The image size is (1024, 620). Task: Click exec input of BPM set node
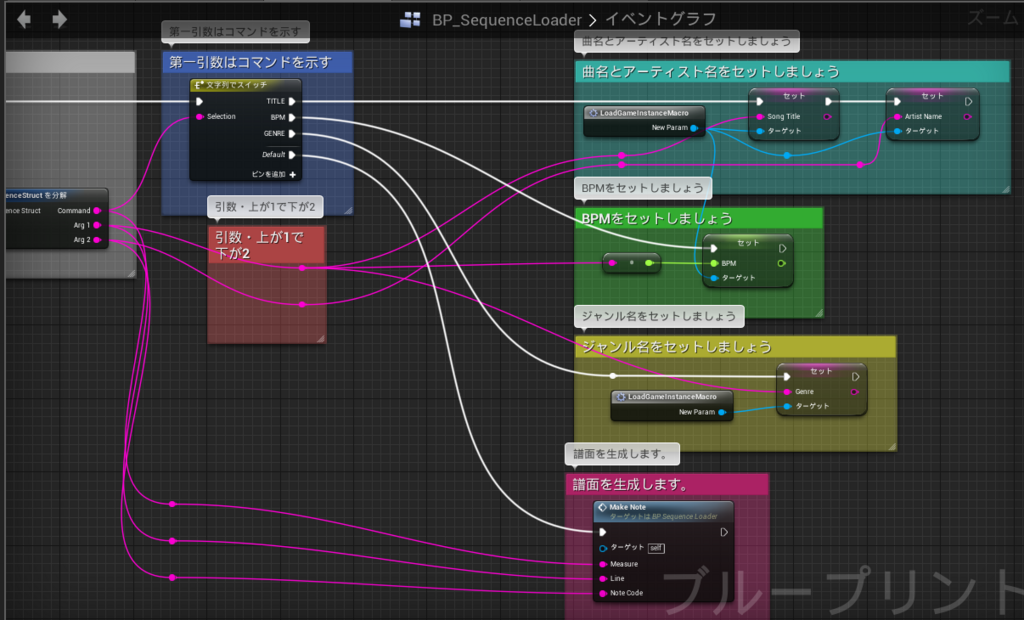714,248
